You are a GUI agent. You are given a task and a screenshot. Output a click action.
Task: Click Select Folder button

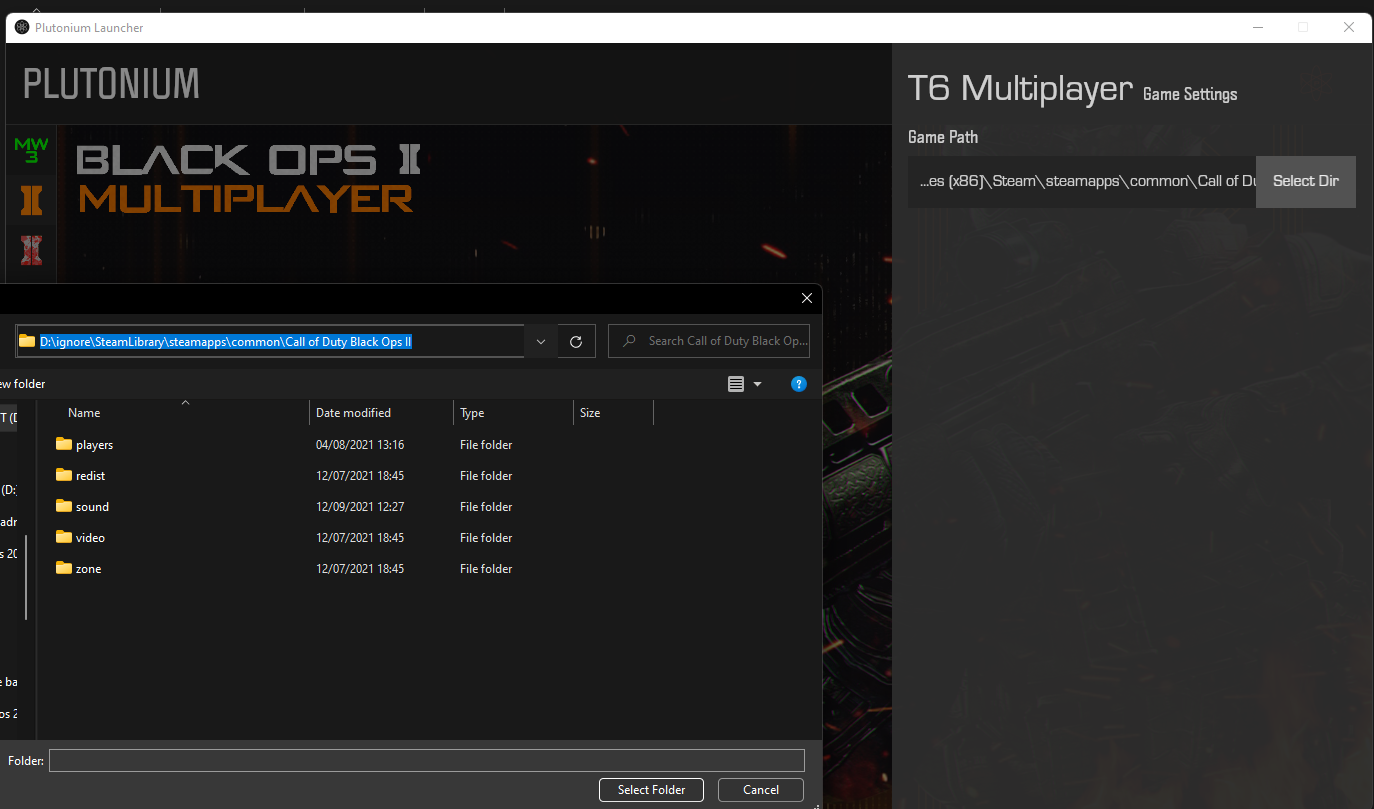point(651,790)
